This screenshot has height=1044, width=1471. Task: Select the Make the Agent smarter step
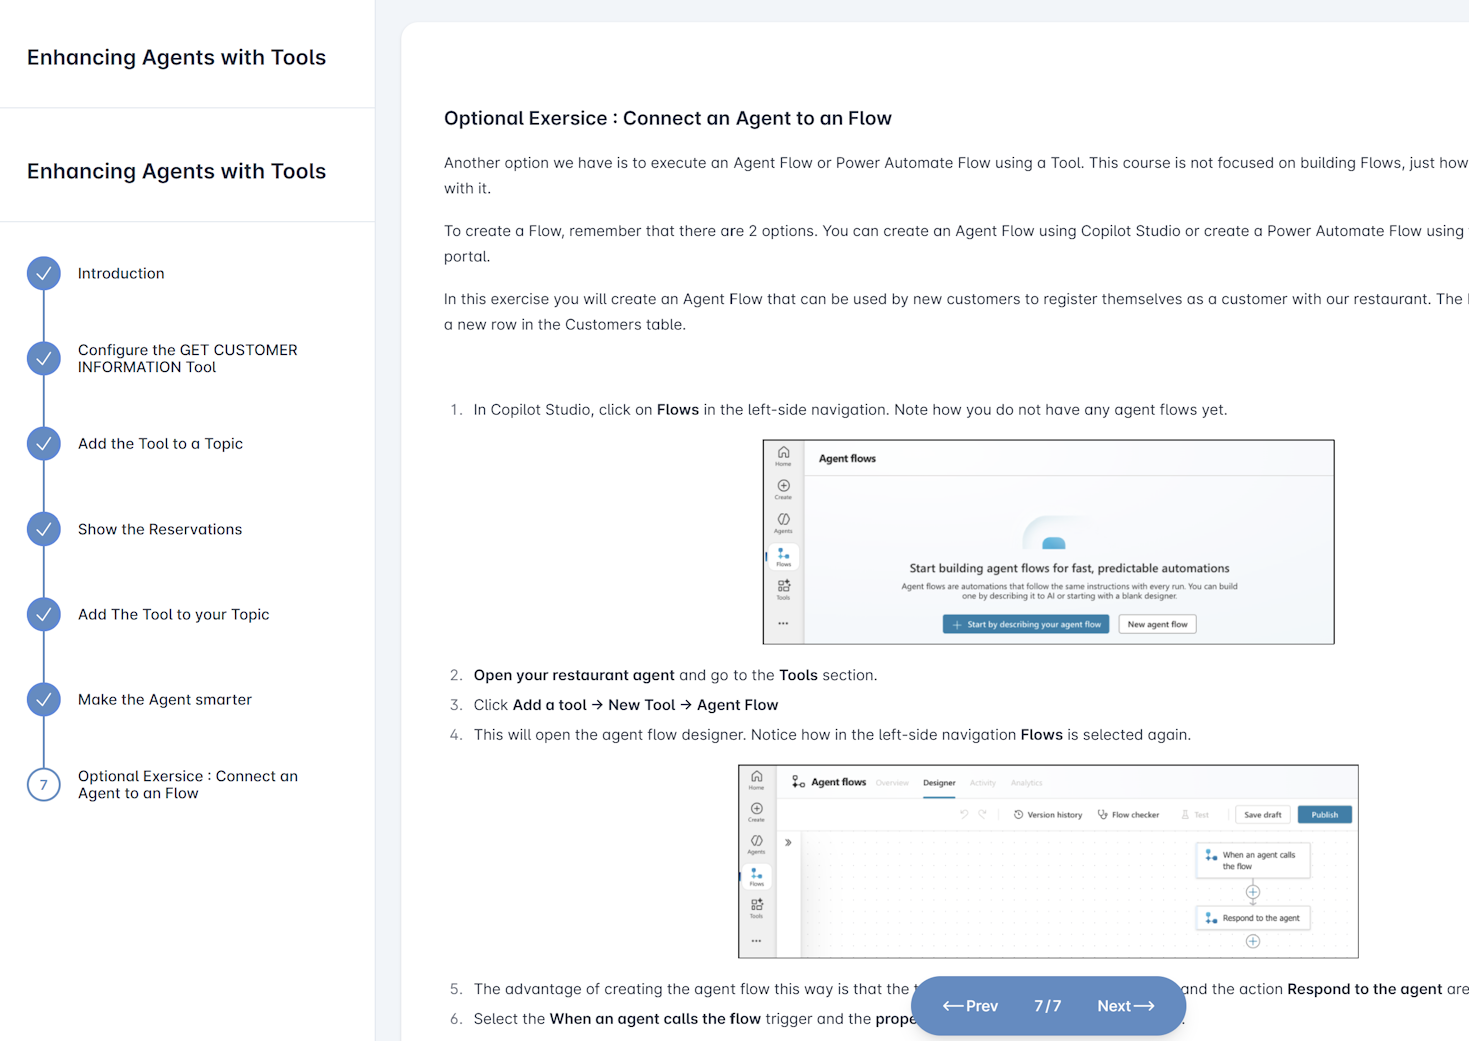click(165, 699)
